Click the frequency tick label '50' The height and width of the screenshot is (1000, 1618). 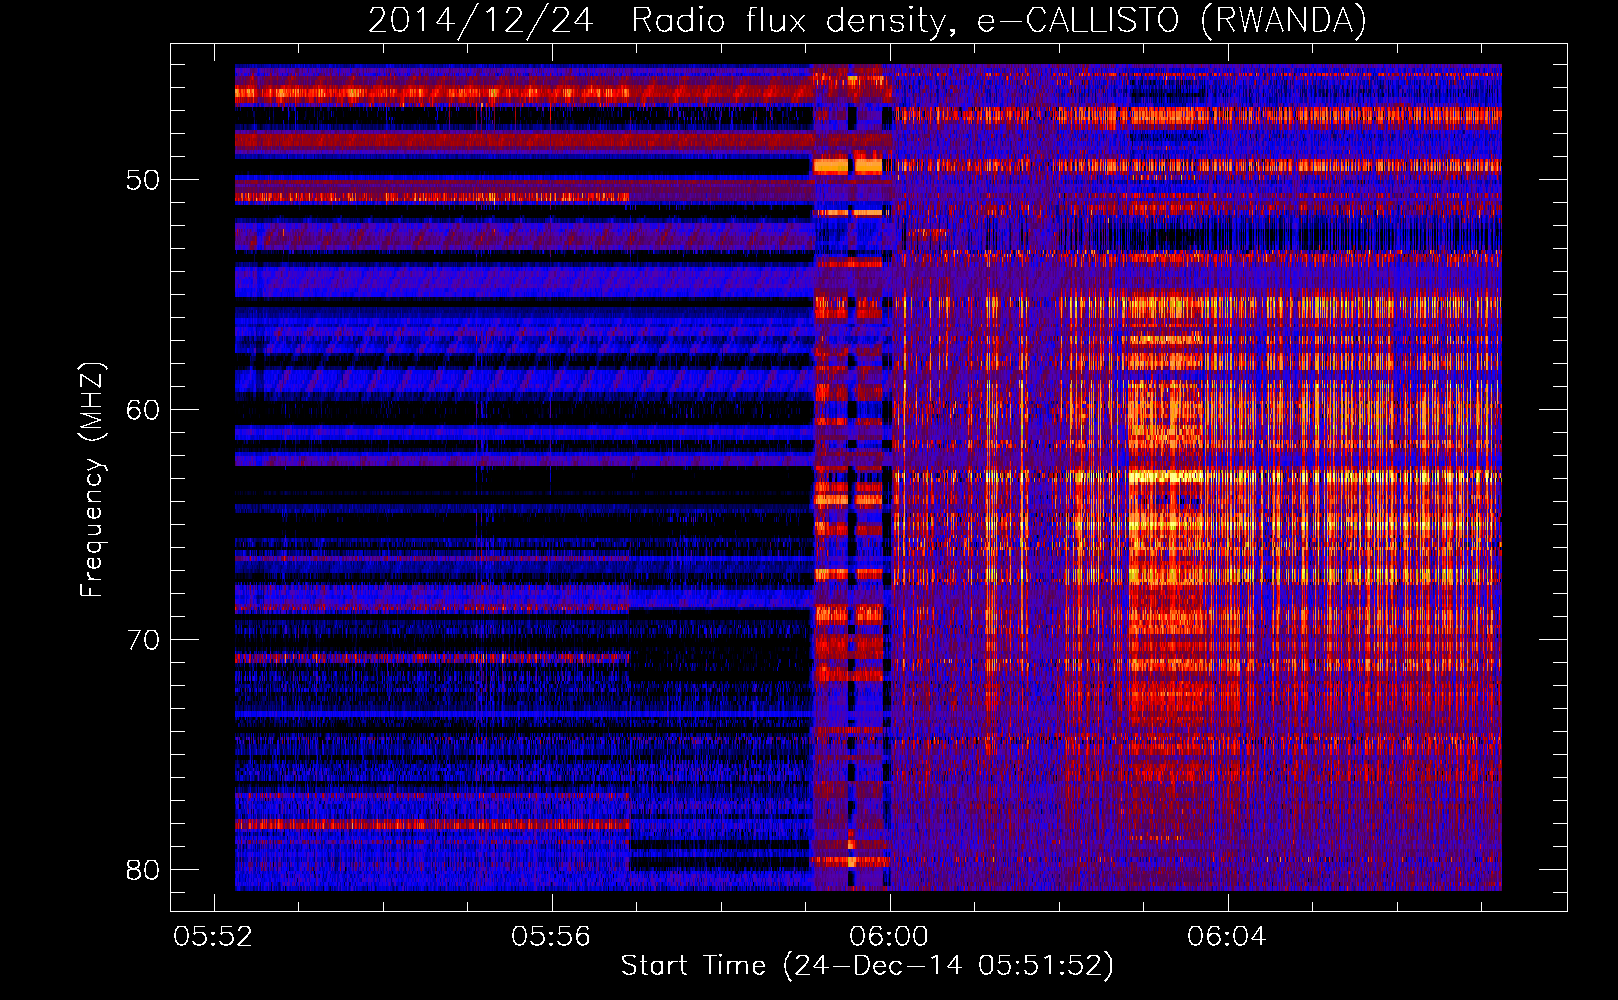[x=144, y=180]
